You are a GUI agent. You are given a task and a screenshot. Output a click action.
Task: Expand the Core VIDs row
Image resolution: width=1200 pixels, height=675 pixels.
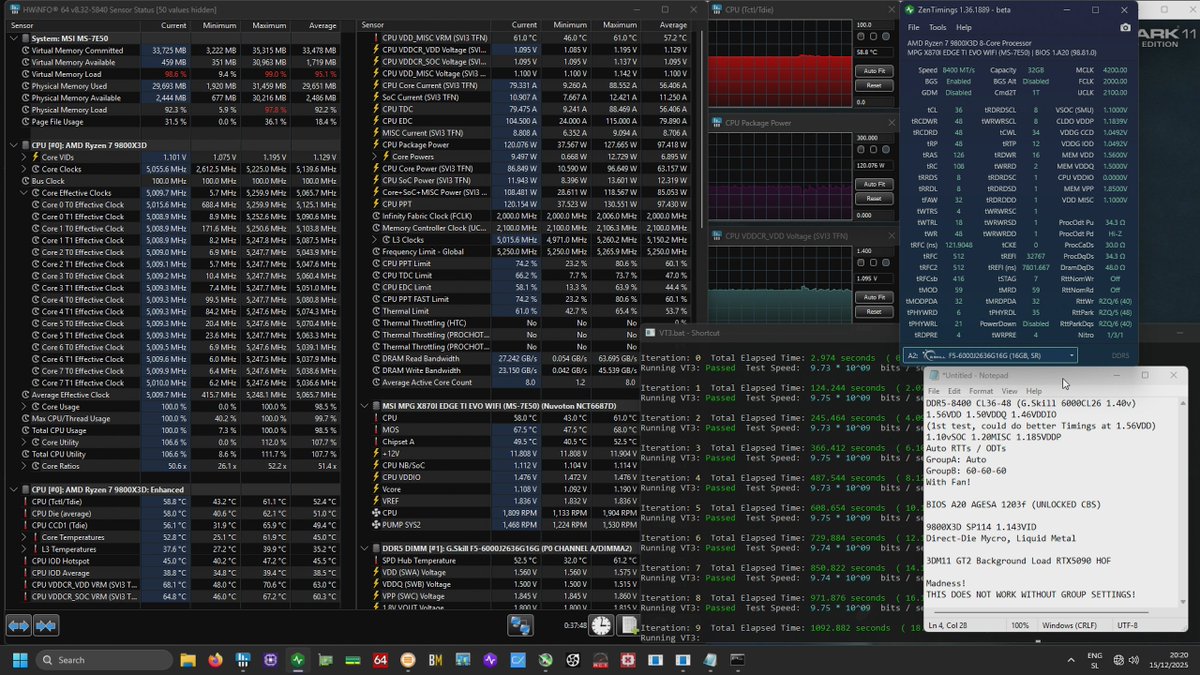tap(24, 157)
